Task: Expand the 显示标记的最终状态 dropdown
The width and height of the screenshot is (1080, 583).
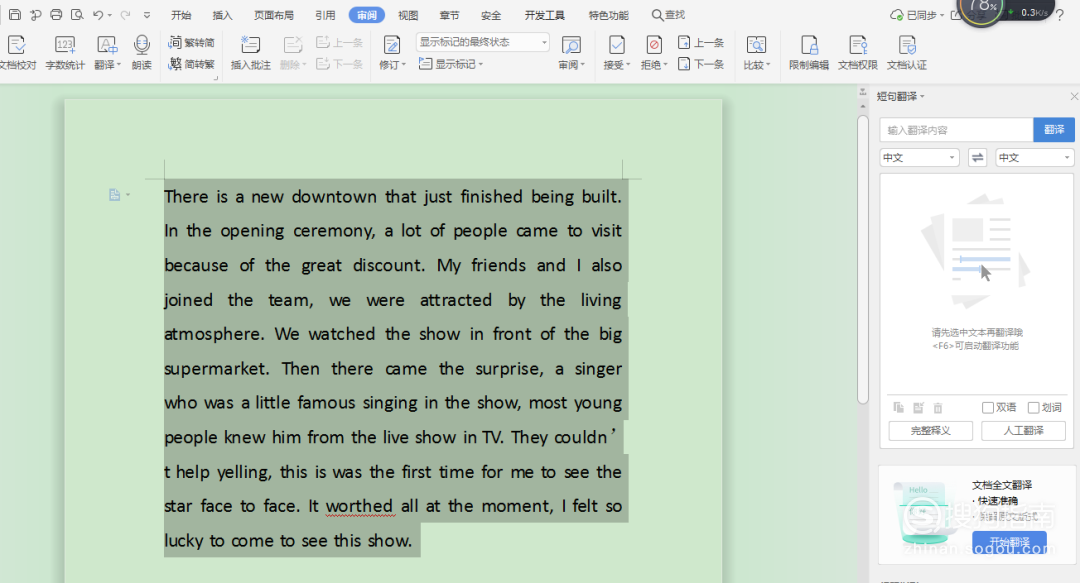Action: tap(483, 42)
